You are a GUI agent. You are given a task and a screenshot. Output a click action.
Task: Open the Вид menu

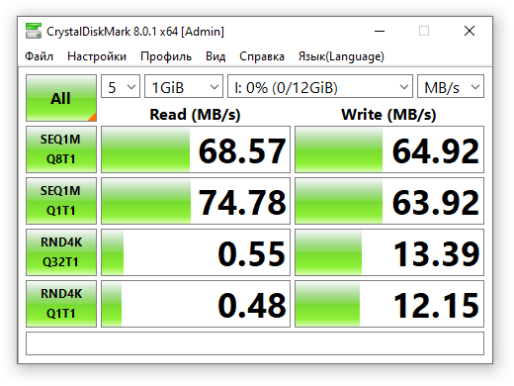[x=215, y=56]
